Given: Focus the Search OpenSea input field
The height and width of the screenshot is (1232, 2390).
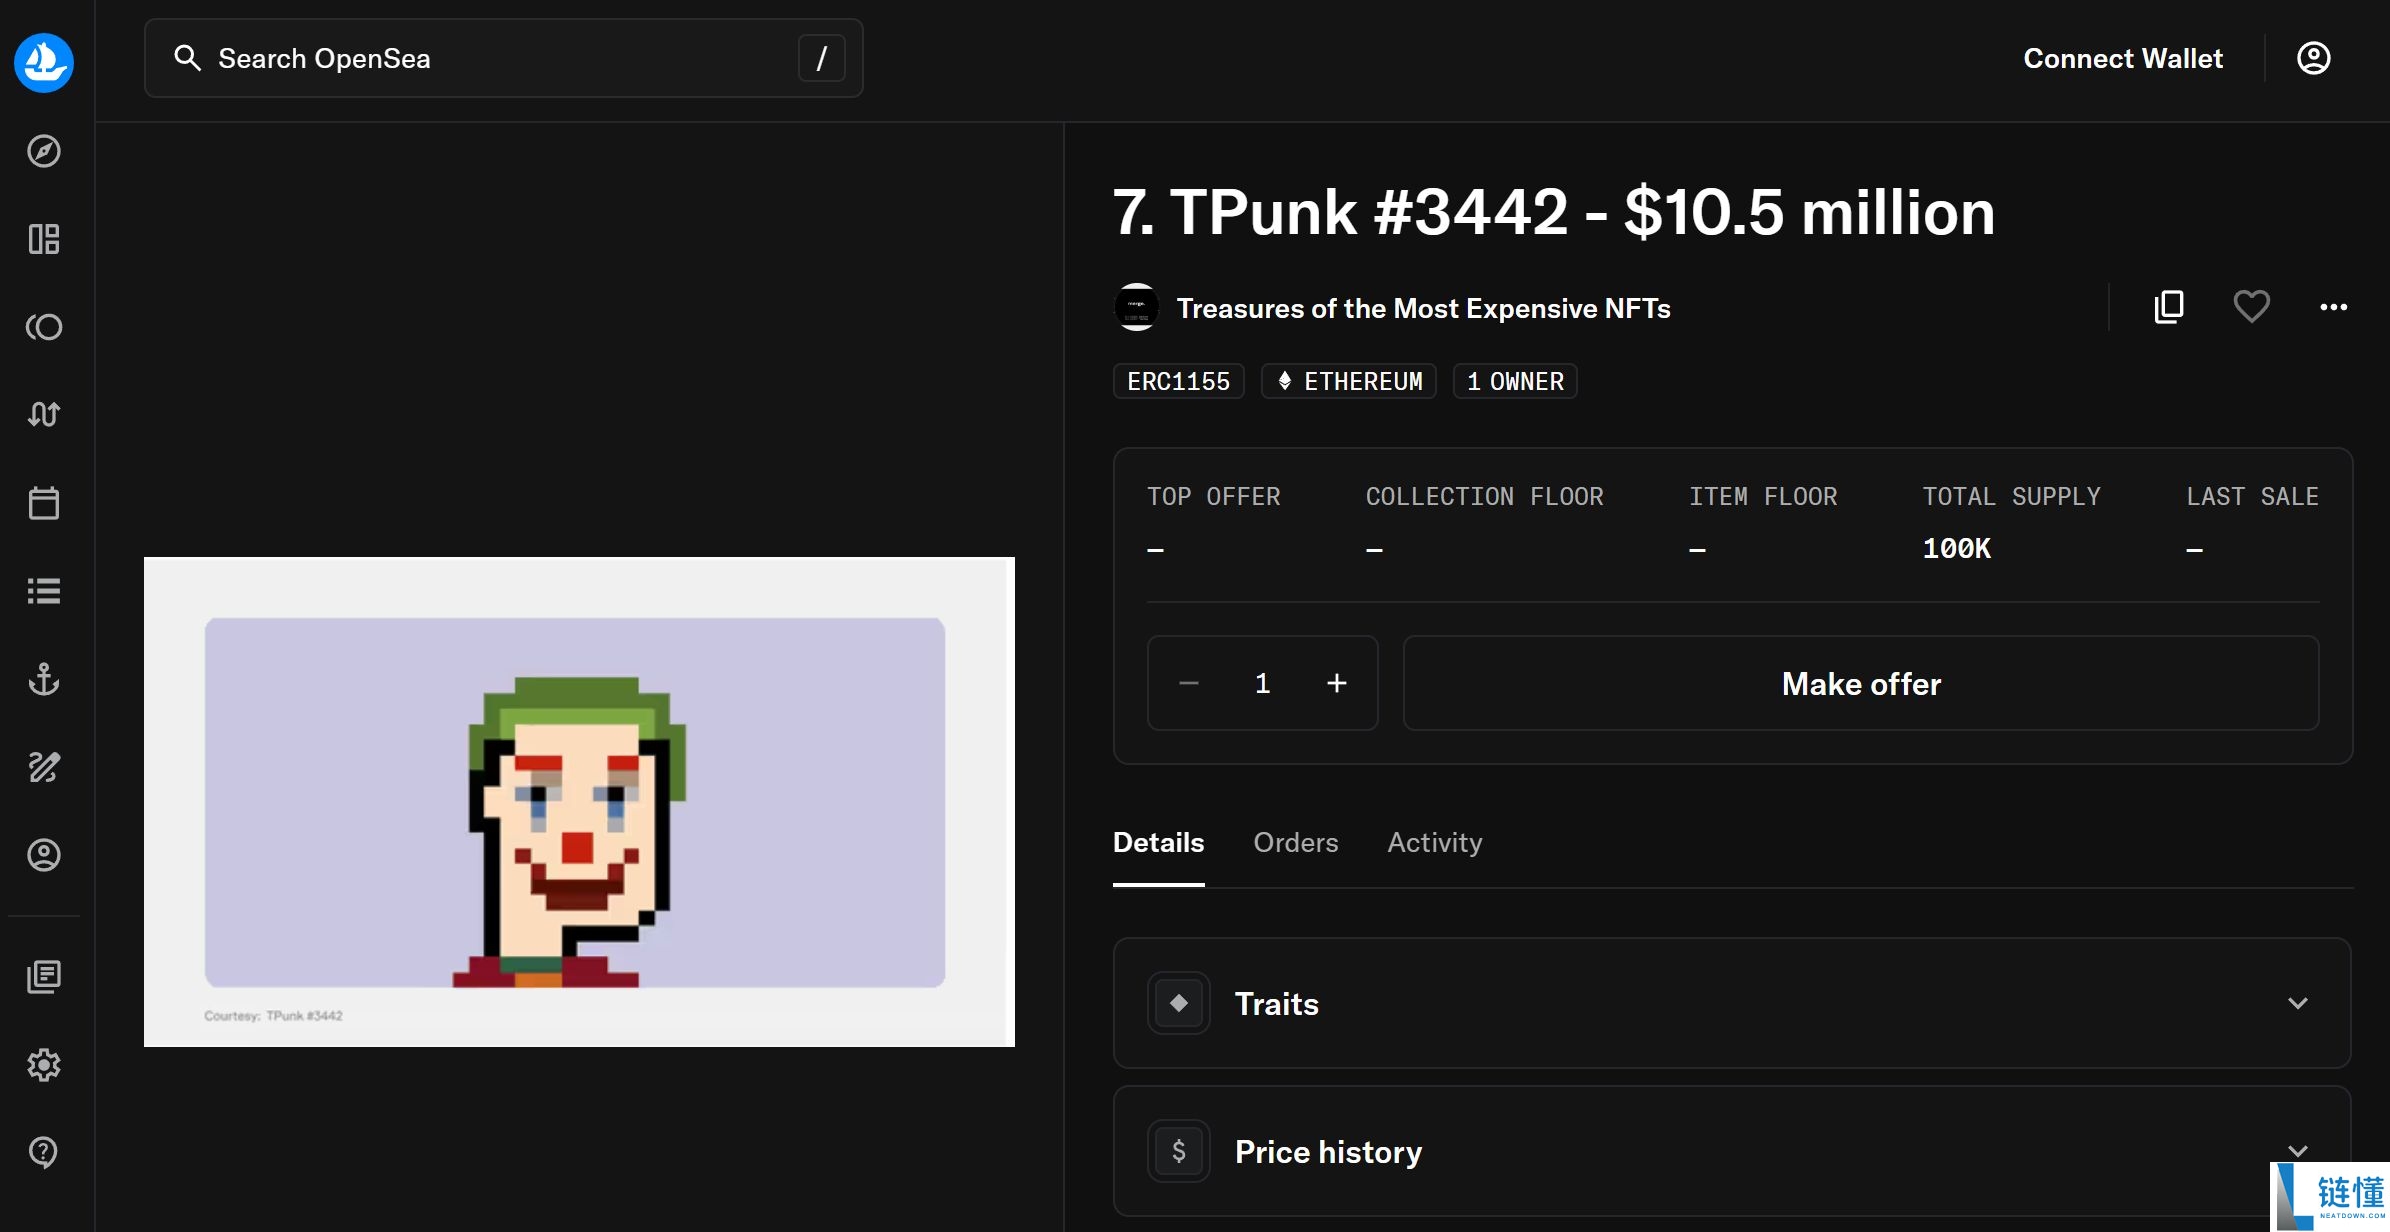Looking at the screenshot, I should (504, 58).
